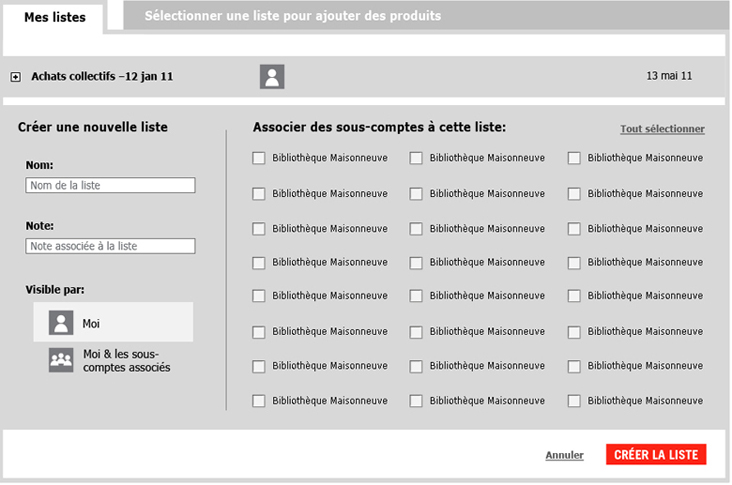The image size is (732, 485).
Task: Click the Note associée à la liste field
Action: pos(110,246)
